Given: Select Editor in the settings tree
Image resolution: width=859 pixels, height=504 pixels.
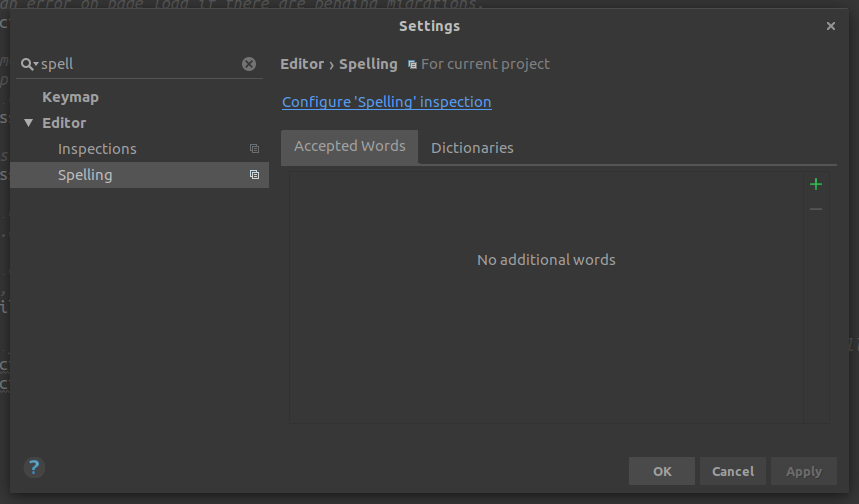Looking at the screenshot, I should point(64,123).
